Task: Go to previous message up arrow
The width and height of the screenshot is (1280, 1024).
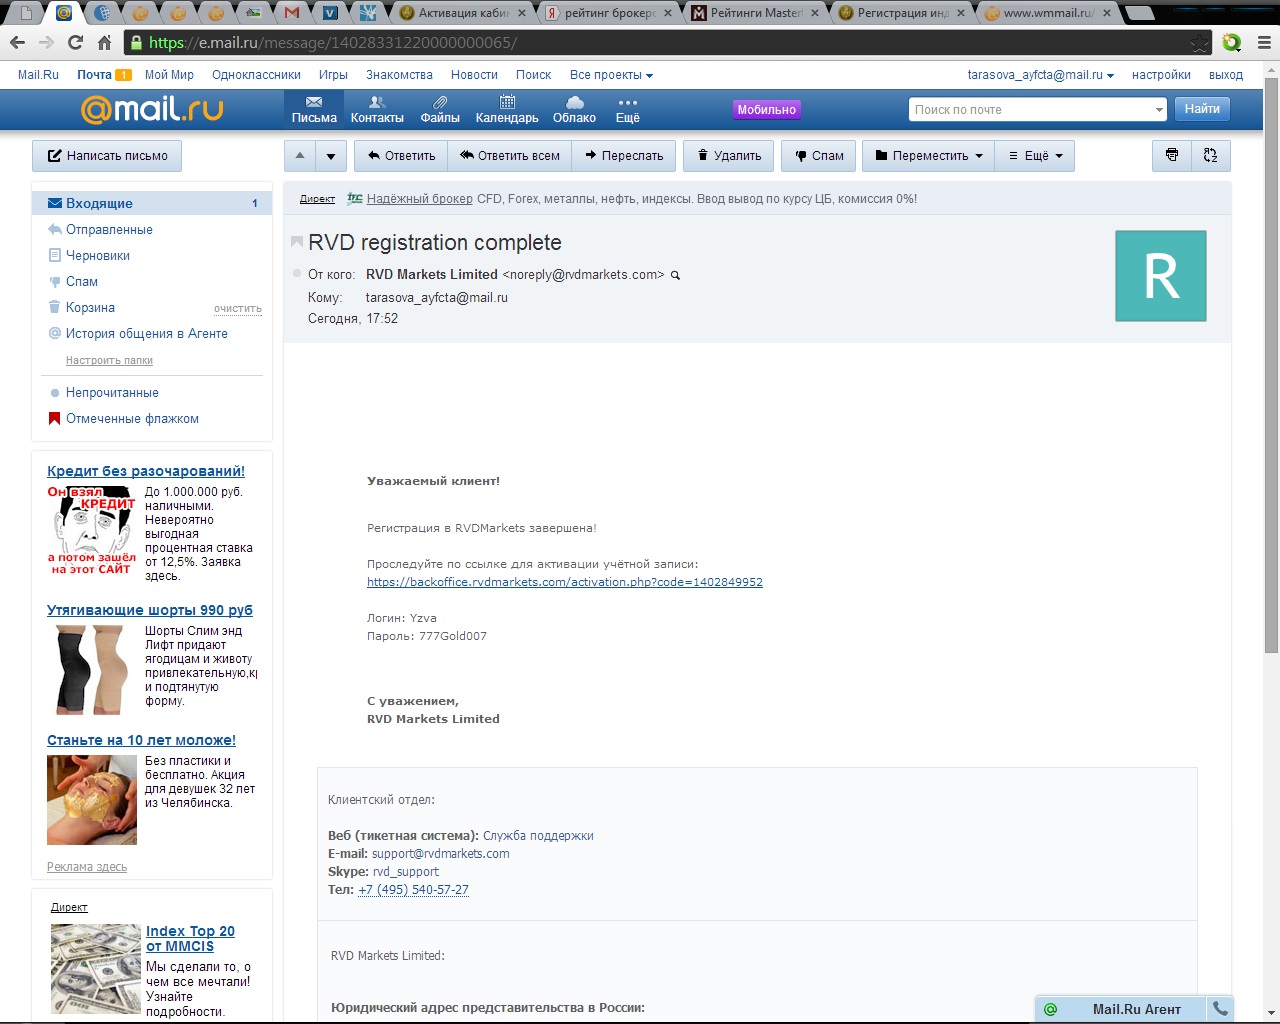Action: pos(300,155)
